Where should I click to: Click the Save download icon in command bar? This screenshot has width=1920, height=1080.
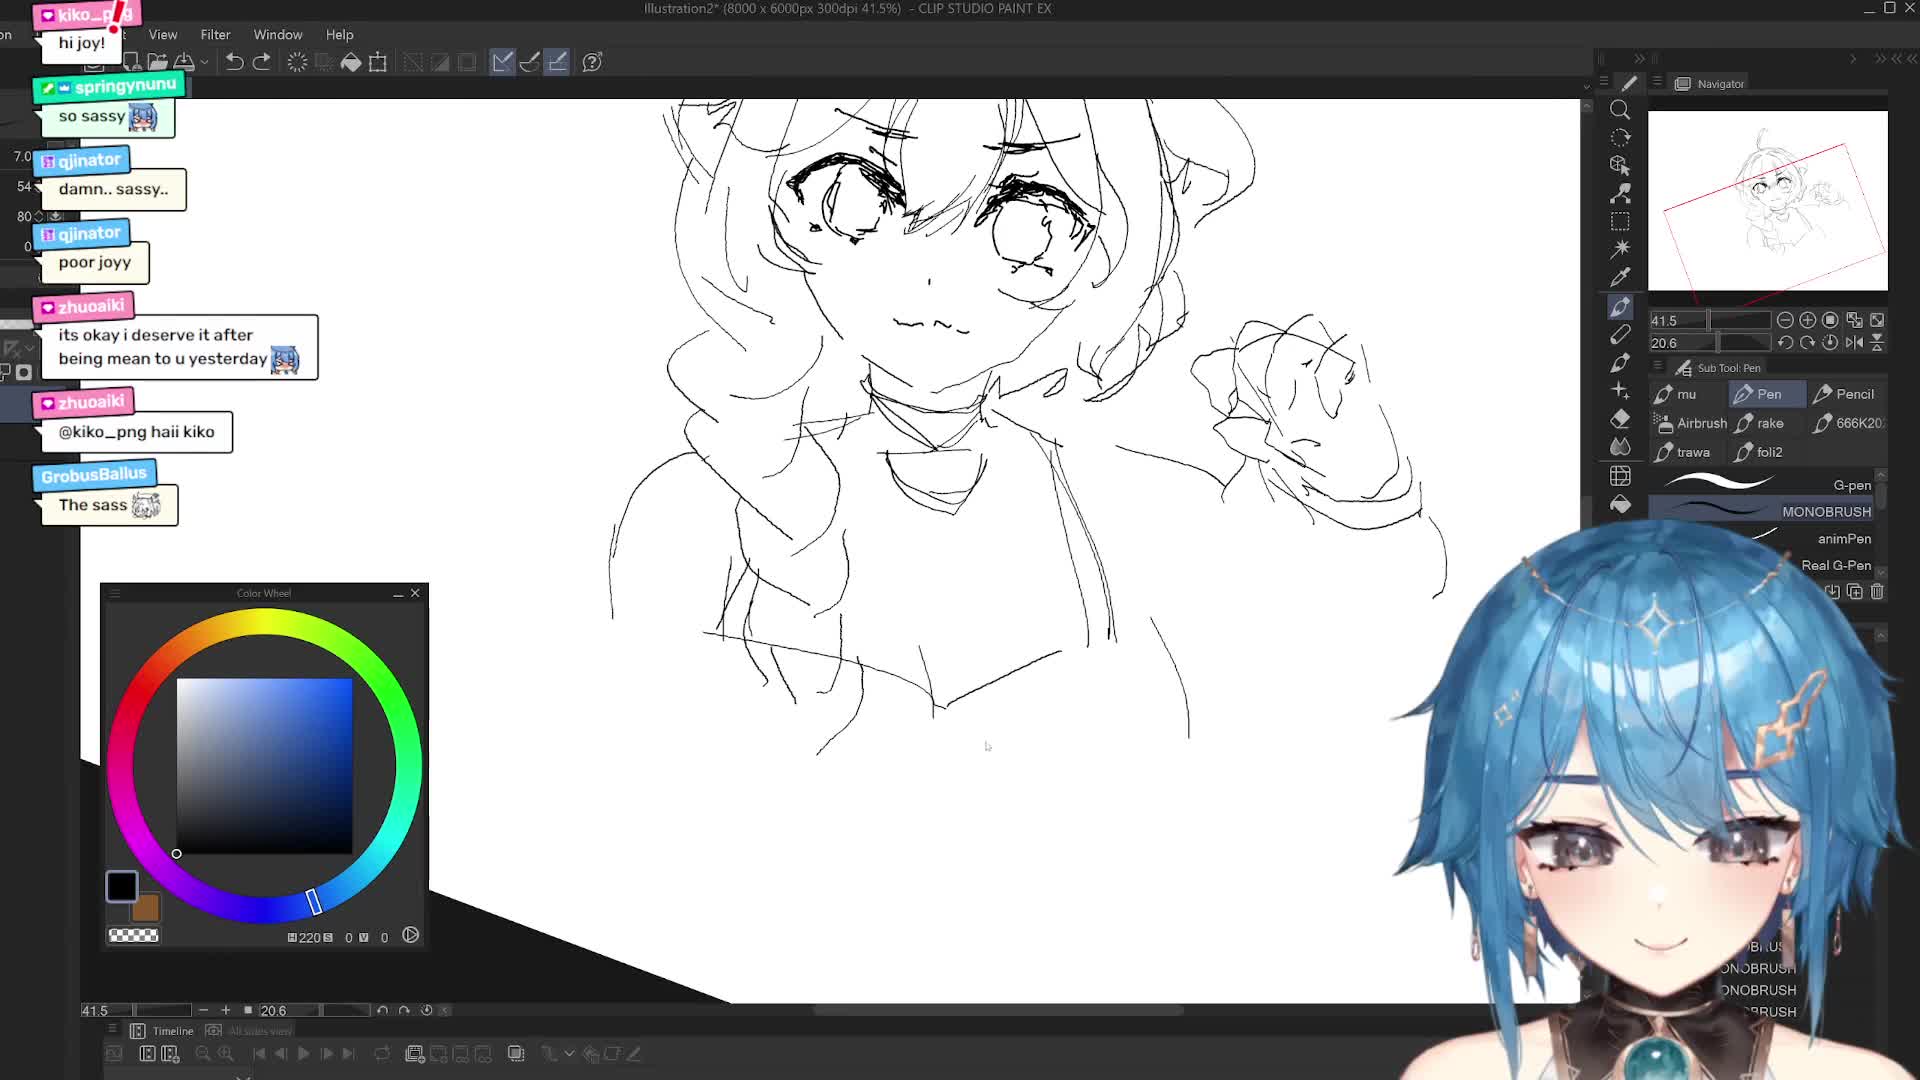[x=184, y=62]
